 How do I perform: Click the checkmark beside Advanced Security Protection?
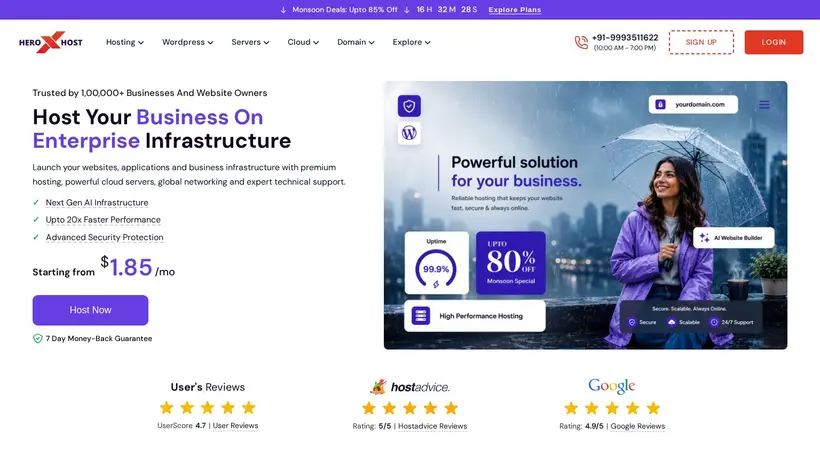[36, 237]
